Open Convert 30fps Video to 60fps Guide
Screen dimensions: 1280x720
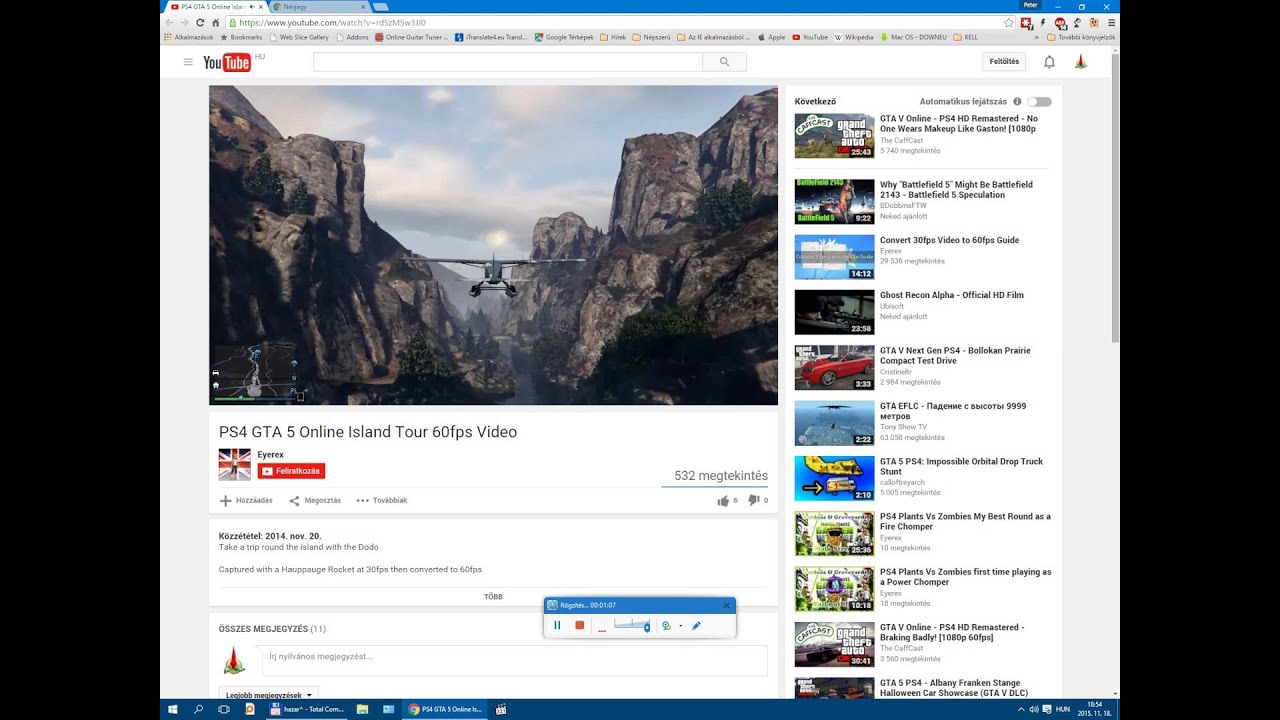point(949,240)
